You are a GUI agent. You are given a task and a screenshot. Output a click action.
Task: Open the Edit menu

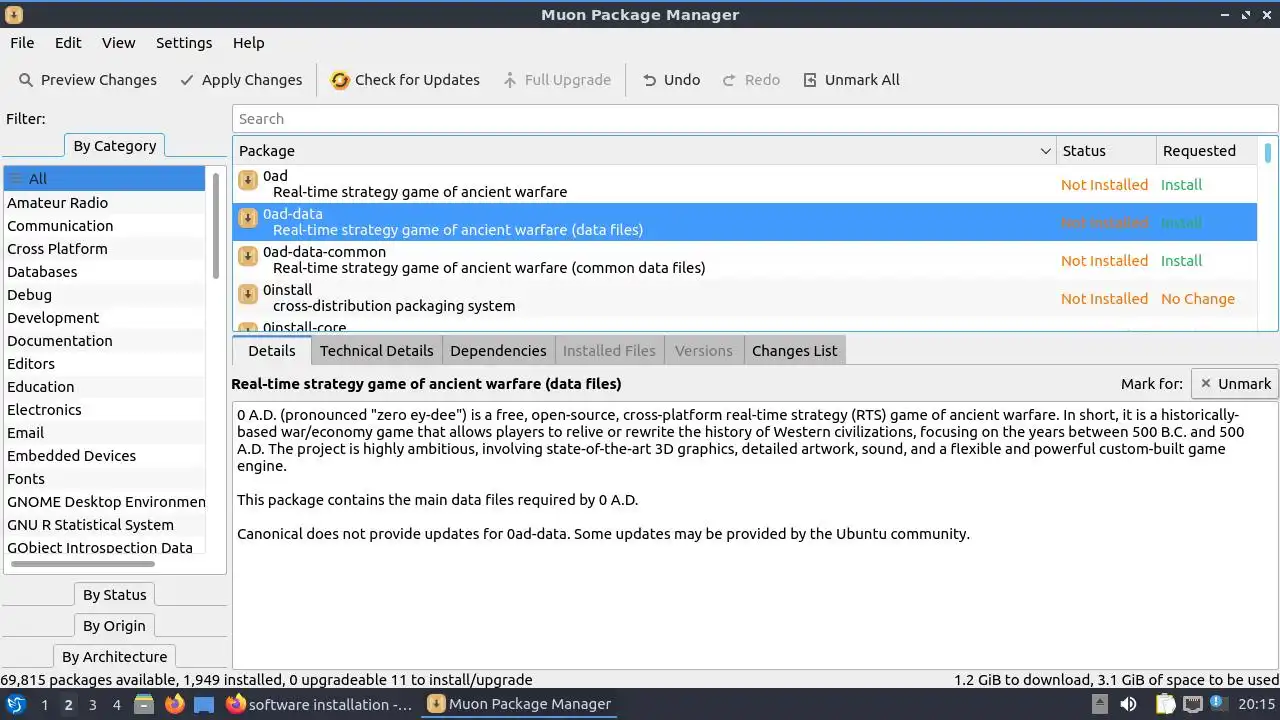(x=68, y=43)
